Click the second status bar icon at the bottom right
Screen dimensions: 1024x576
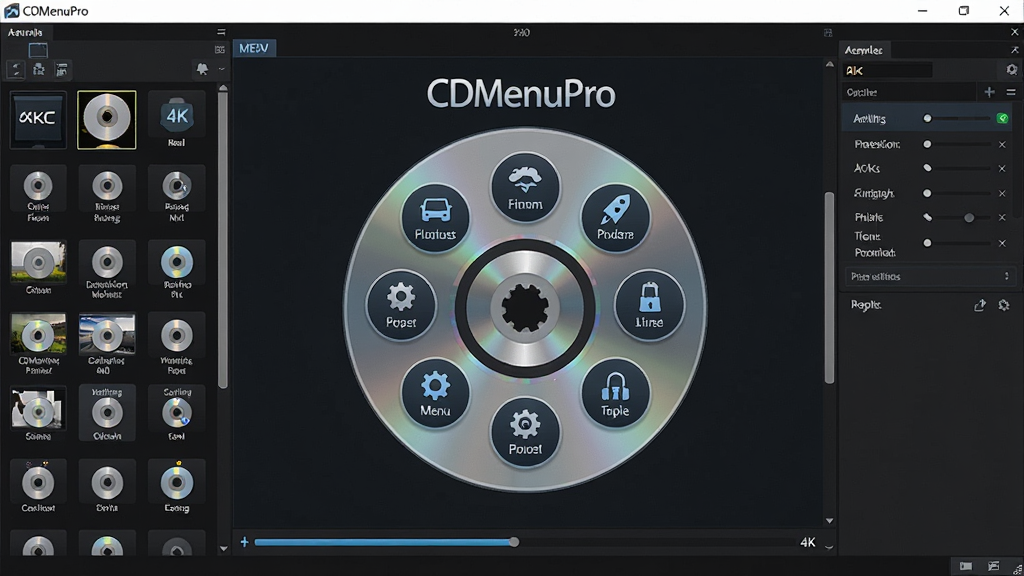click(x=993, y=566)
